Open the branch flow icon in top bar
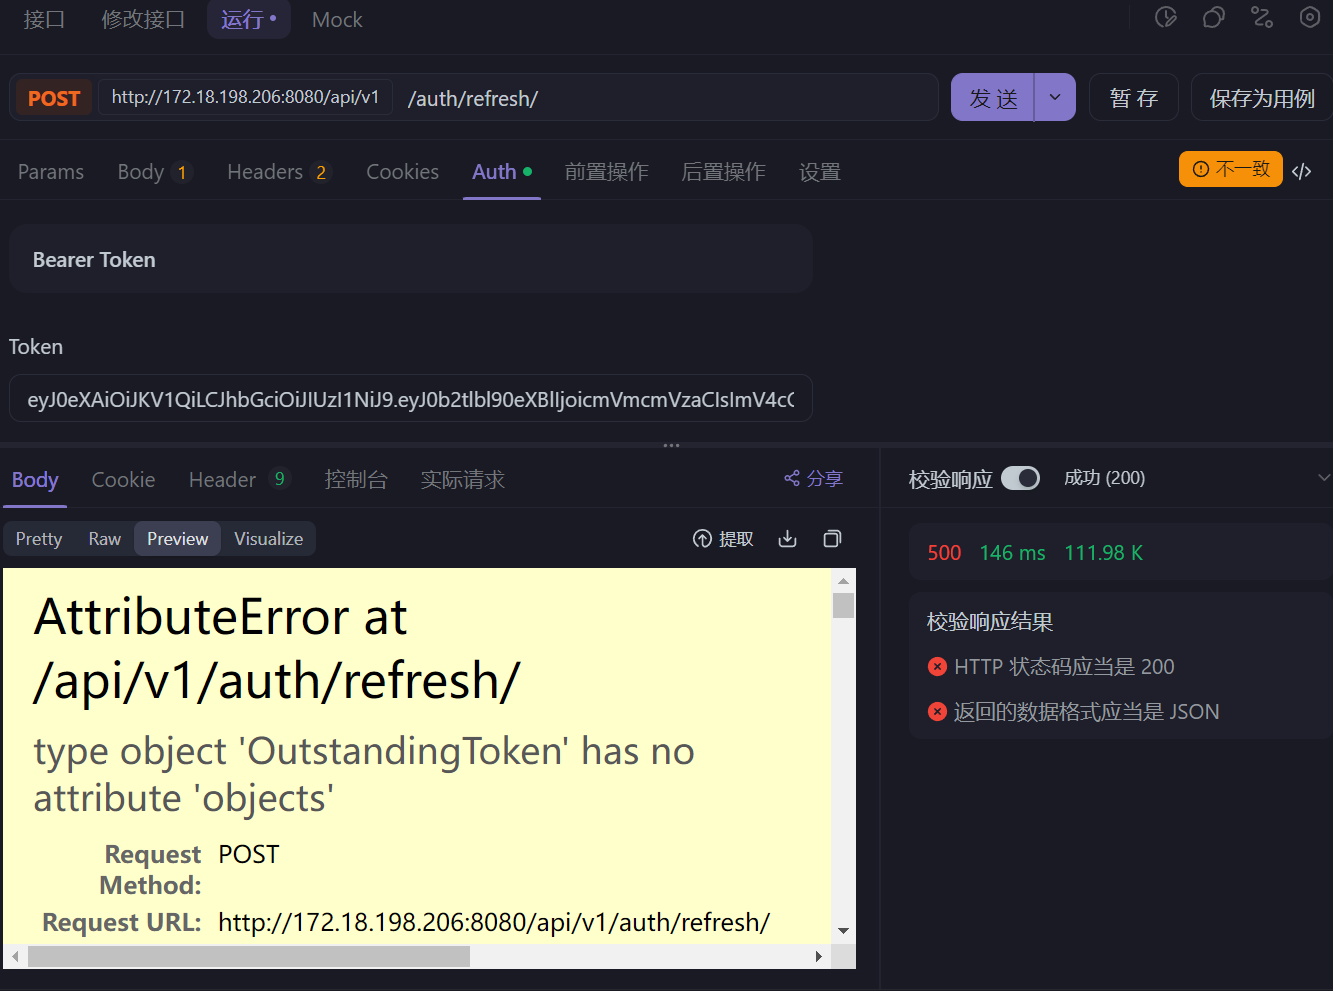1333x991 pixels. [1262, 17]
